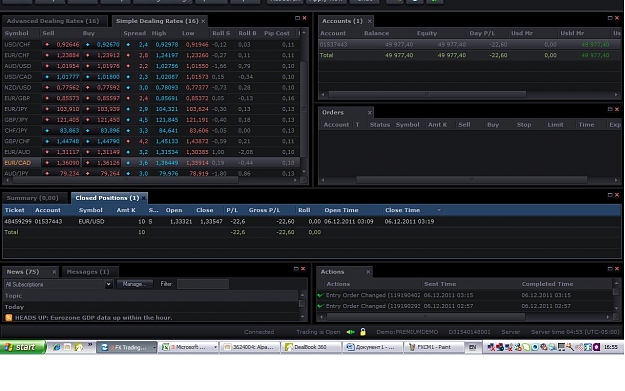Screen dimensions: 625x391
Task: Open HEADS UP Eurozone GDP news item
Action: (94, 318)
